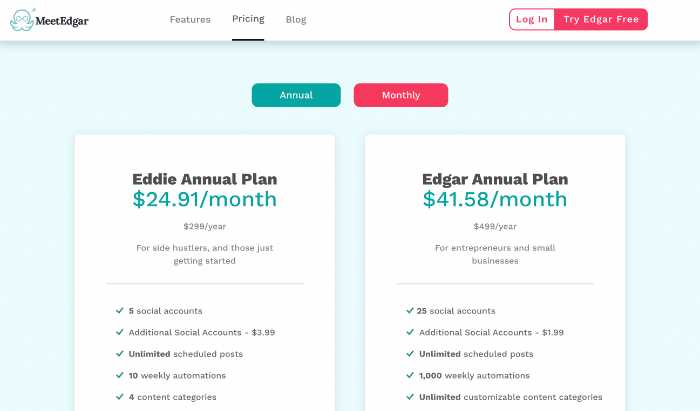Click the Log In button

532,19
